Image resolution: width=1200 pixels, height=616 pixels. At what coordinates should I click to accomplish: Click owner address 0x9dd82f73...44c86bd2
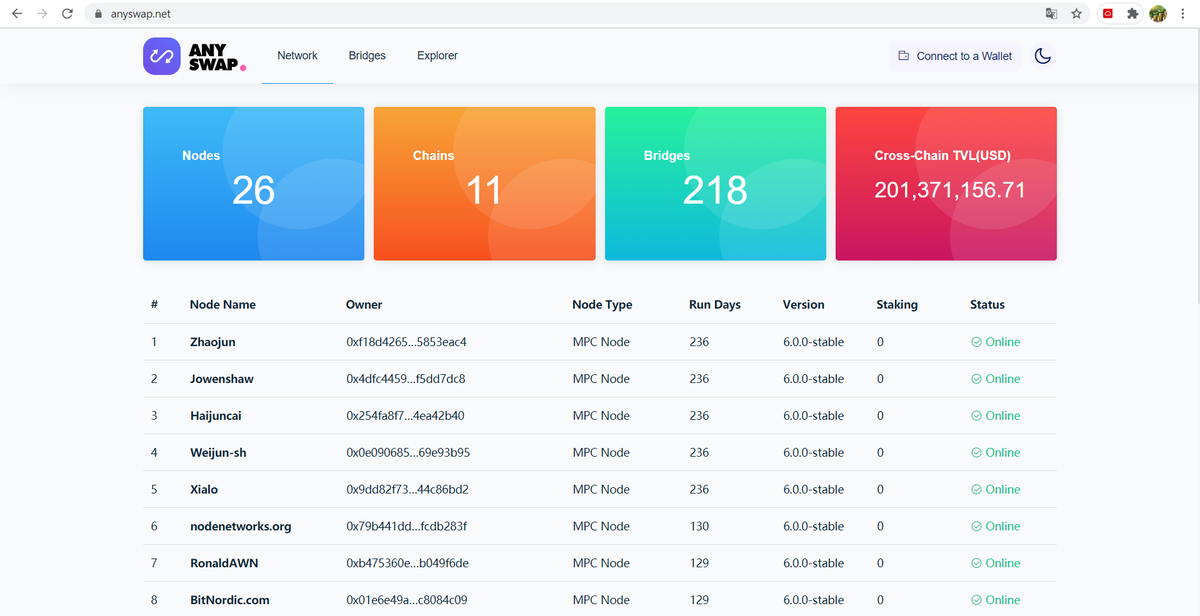(407, 490)
